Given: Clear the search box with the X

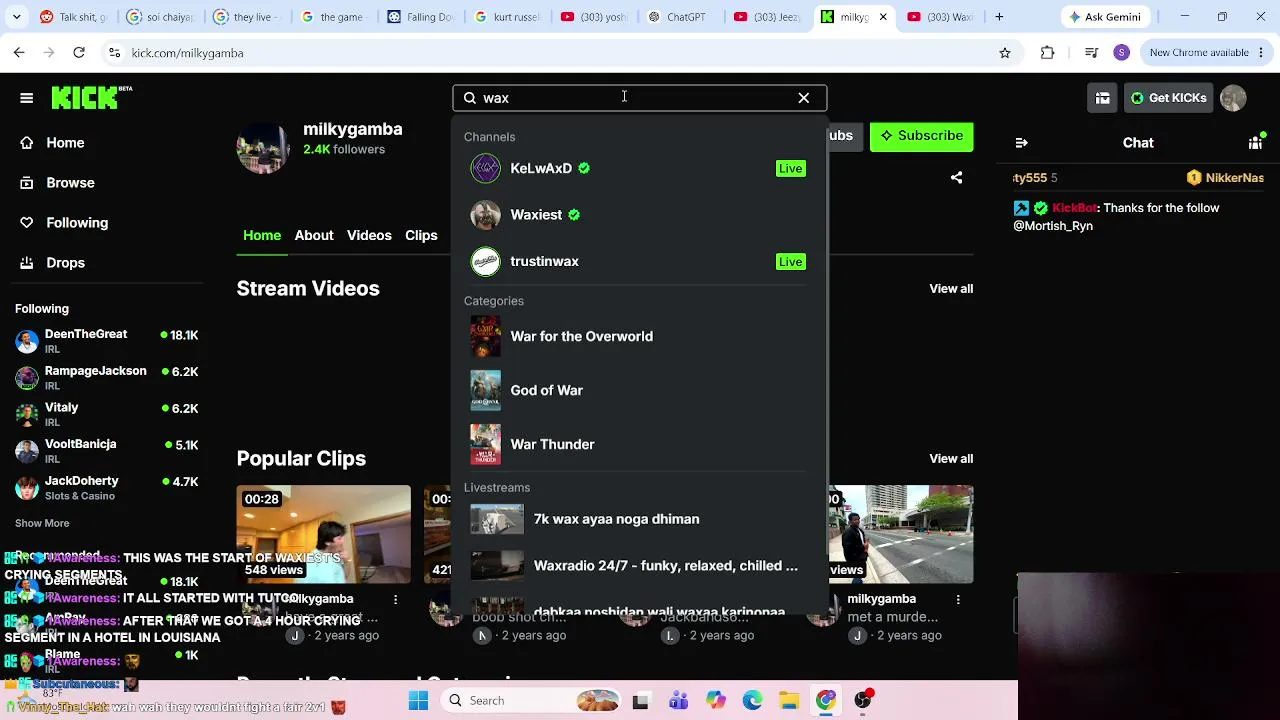Looking at the screenshot, I should click(804, 98).
